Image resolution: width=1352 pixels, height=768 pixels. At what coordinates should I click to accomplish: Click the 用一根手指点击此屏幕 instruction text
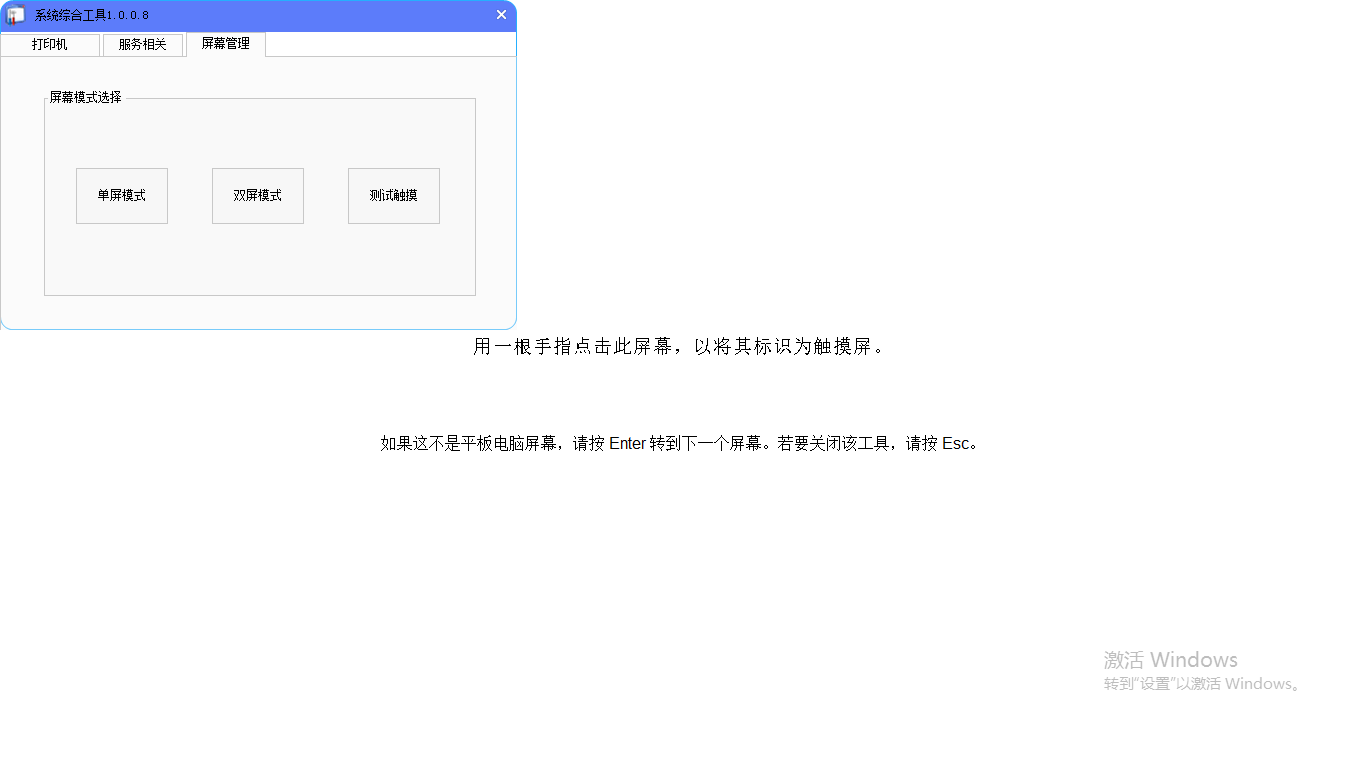tap(679, 347)
